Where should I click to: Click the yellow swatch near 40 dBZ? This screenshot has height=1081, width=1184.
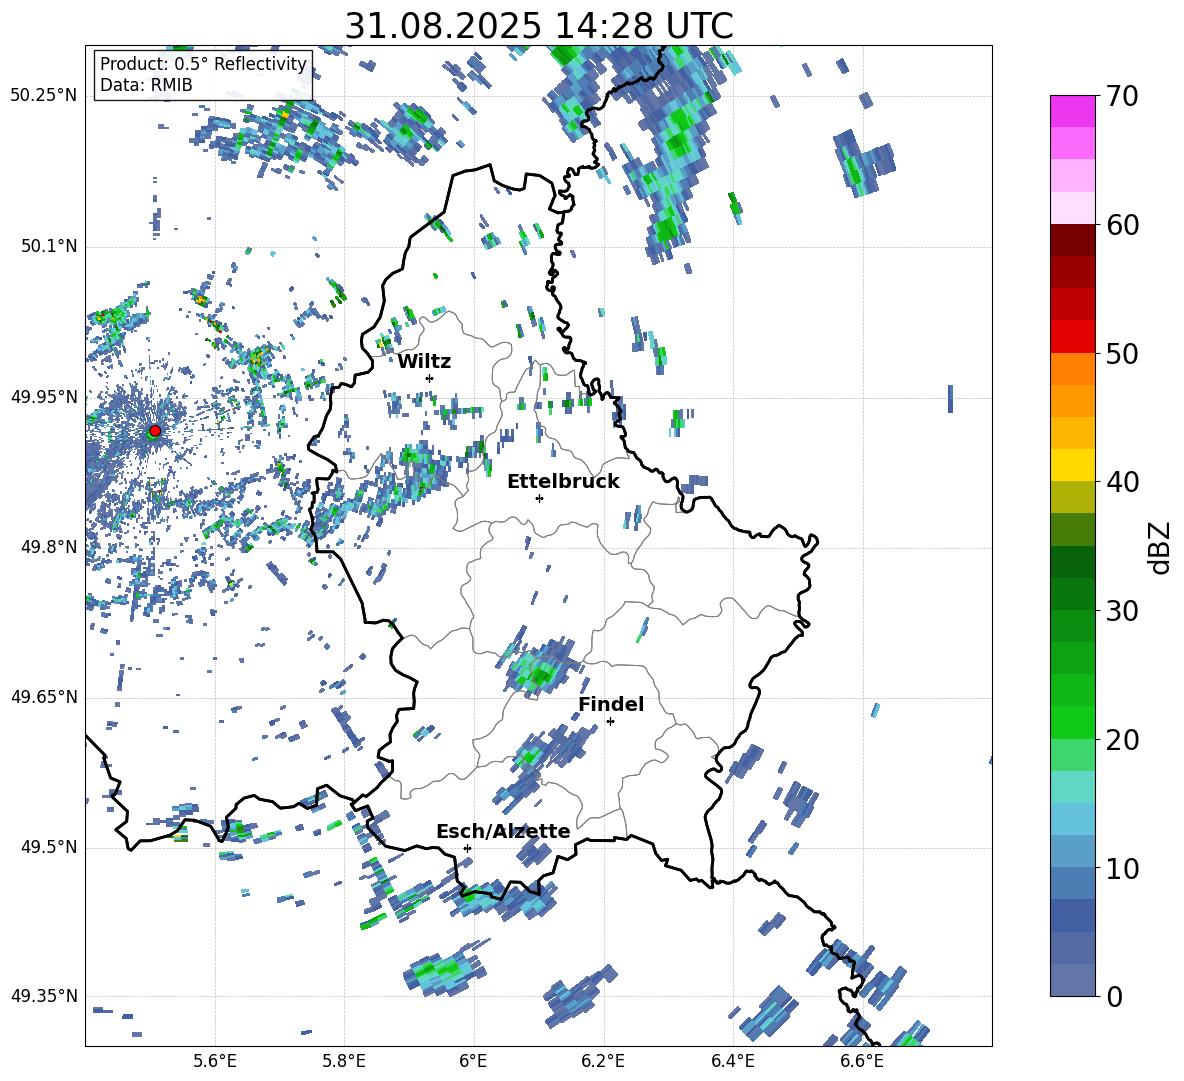point(1072,465)
